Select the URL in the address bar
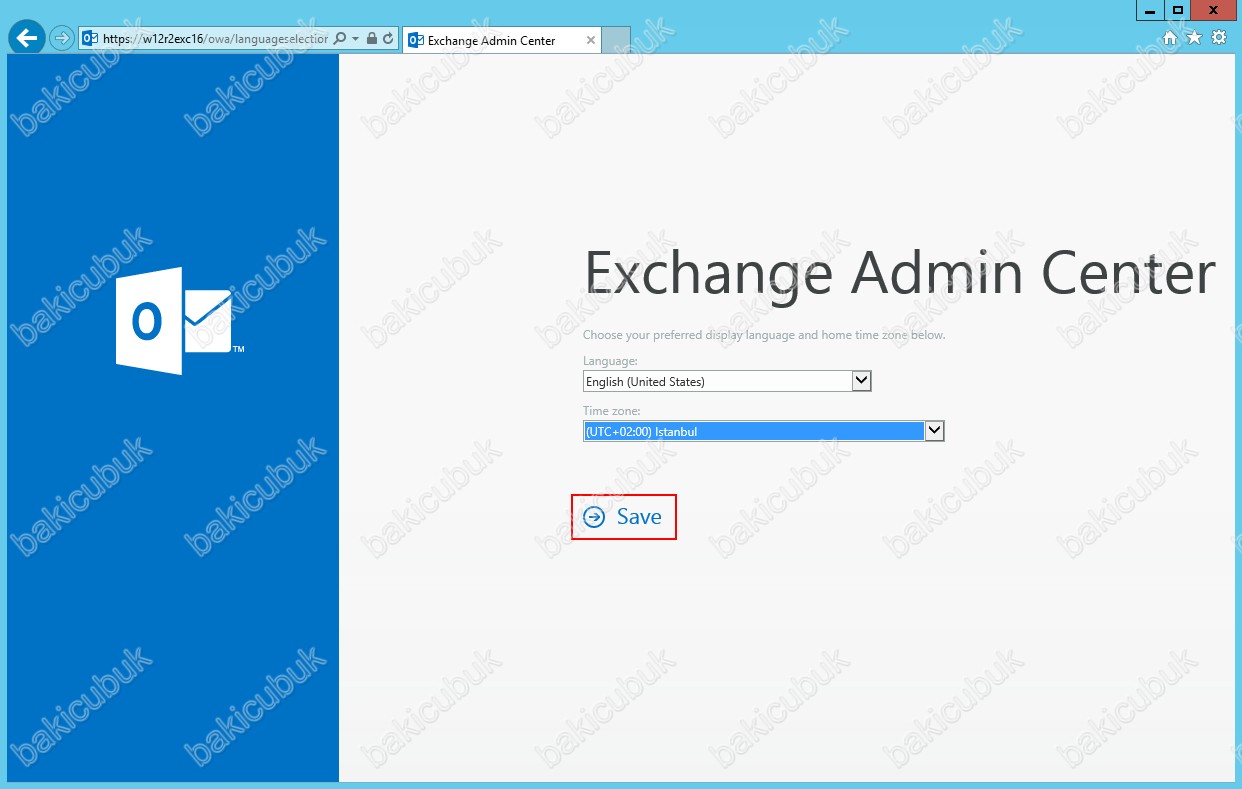 [214, 39]
